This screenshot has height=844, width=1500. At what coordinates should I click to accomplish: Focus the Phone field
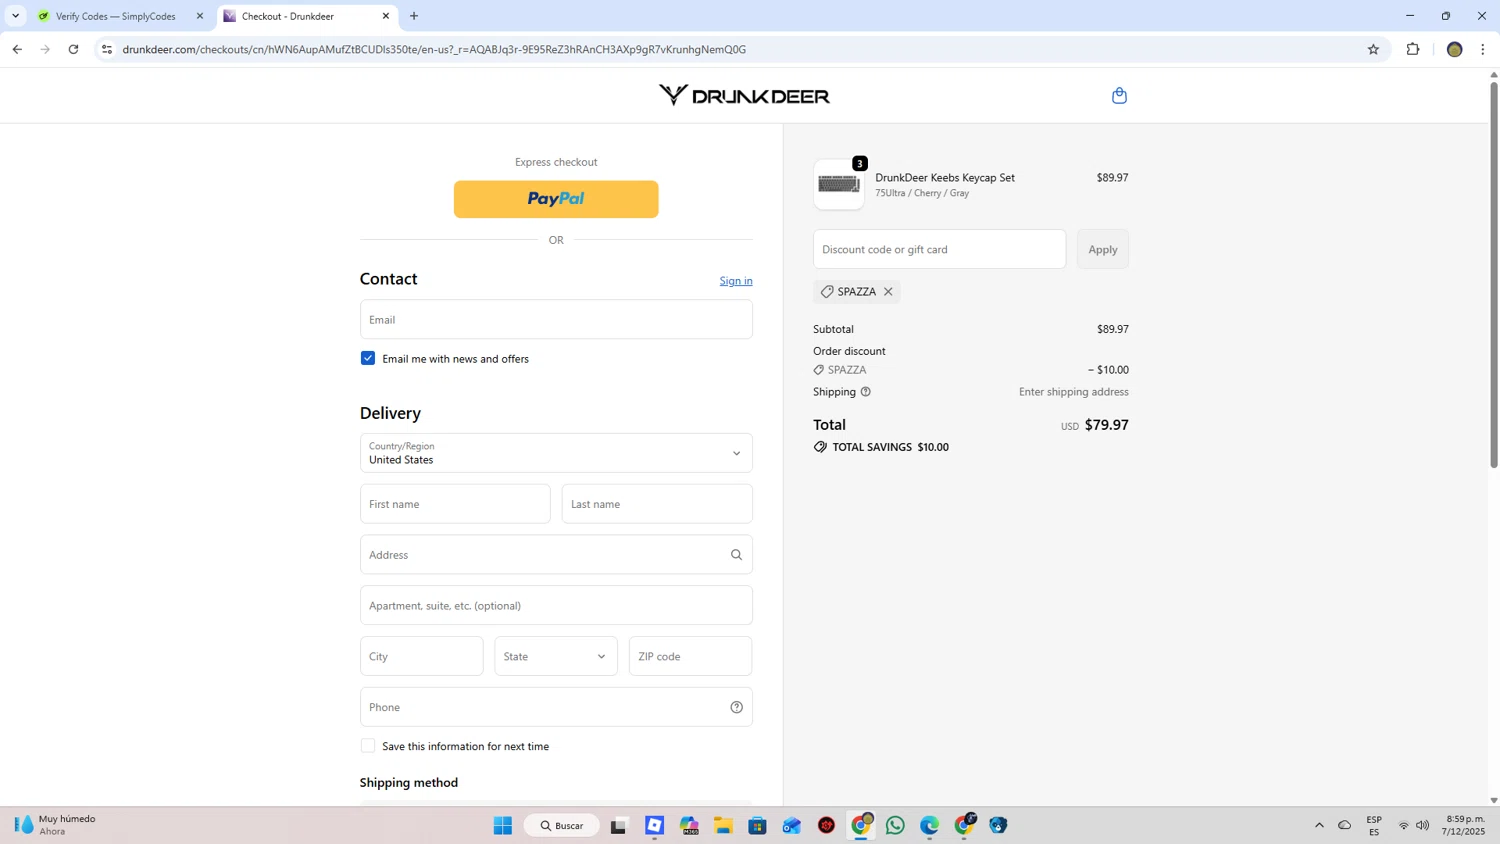(556, 707)
